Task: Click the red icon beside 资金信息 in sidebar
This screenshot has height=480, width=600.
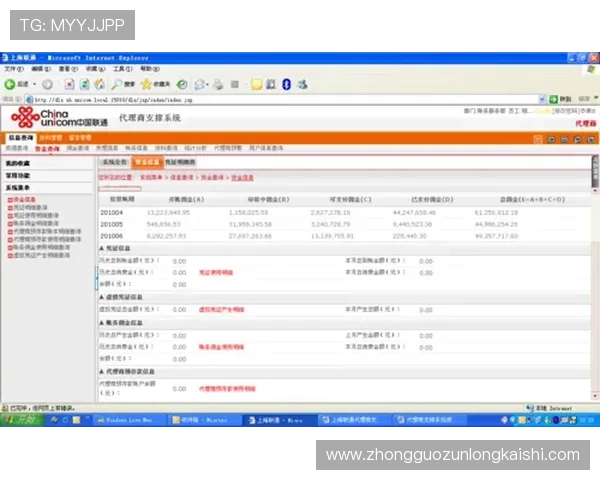Action: pos(9,199)
